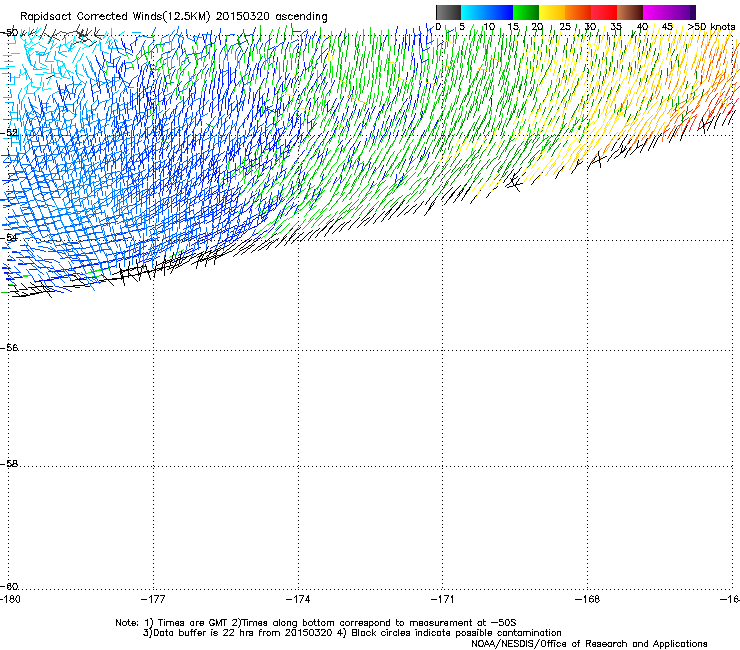740x650 pixels.
Task: Click the cyan 5-10 knots legend swatch
Action: pos(474,12)
